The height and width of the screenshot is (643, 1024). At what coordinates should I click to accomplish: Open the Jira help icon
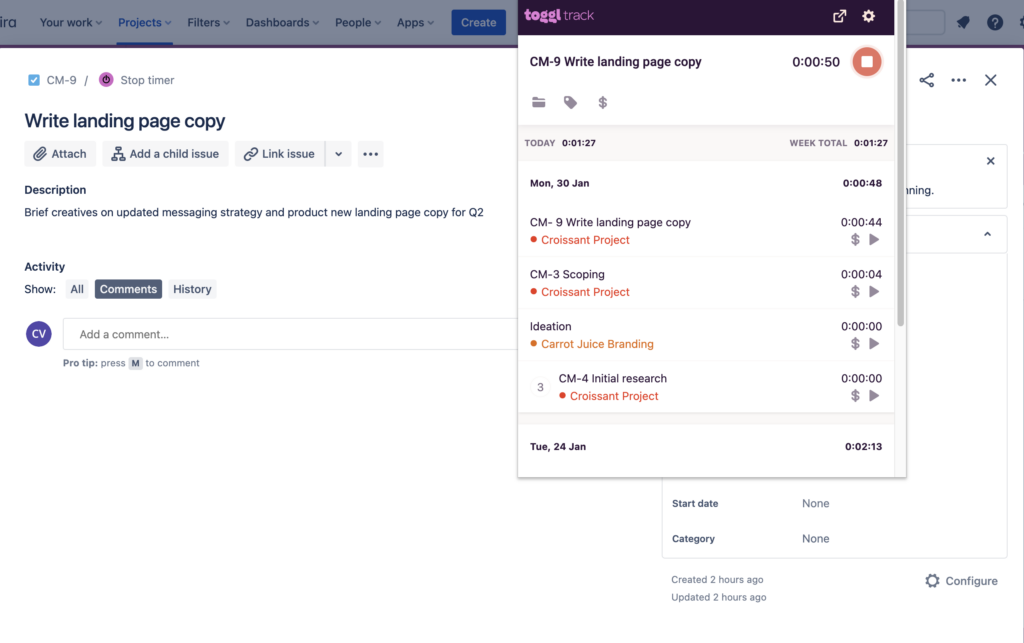pyautogui.click(x=995, y=22)
